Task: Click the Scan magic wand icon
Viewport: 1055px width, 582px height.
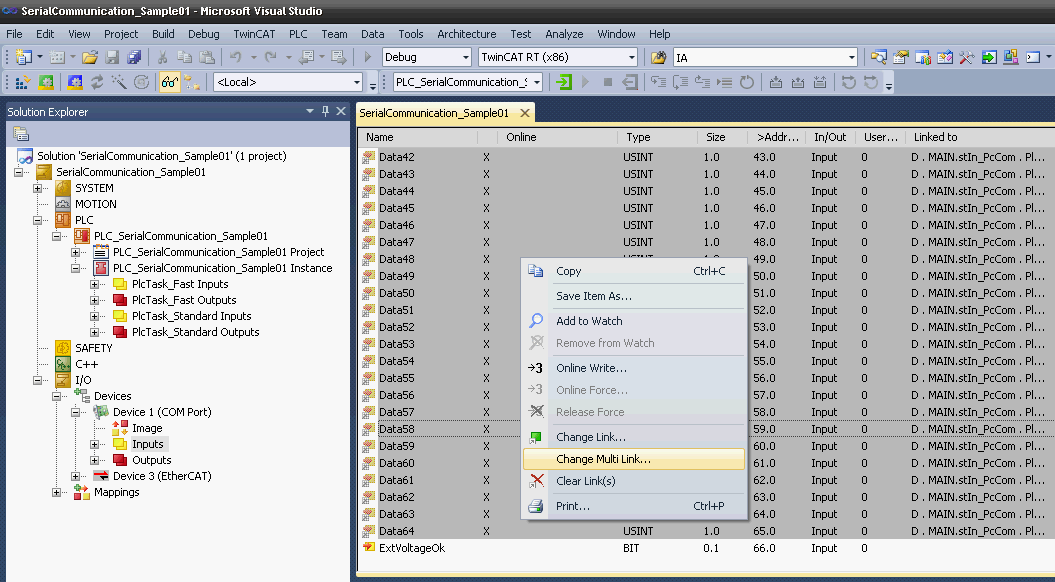Action: pos(119,82)
